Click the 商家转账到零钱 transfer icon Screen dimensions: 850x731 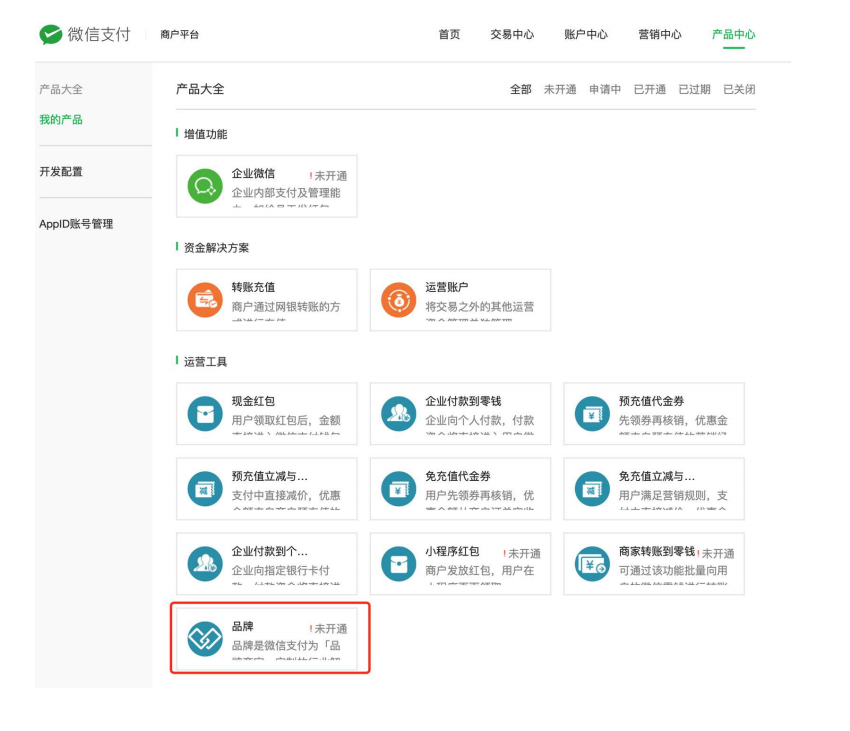pos(592,564)
